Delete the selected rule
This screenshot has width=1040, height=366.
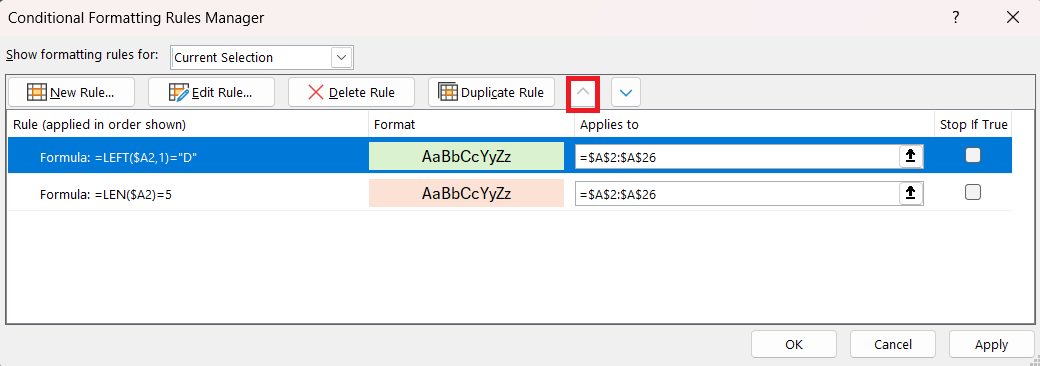point(351,92)
